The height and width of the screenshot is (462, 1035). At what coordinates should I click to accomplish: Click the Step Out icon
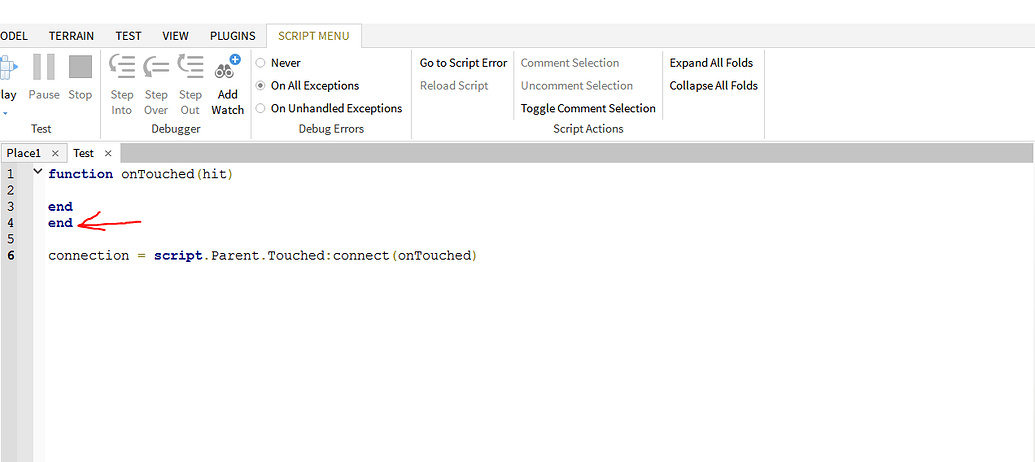[x=190, y=67]
